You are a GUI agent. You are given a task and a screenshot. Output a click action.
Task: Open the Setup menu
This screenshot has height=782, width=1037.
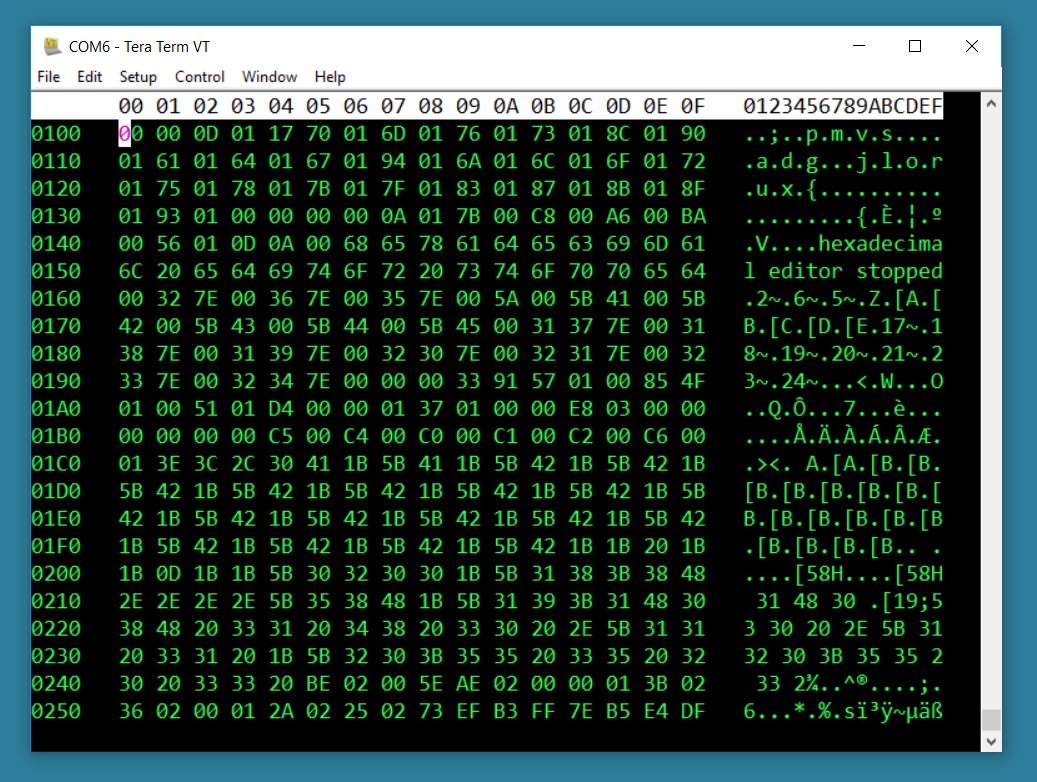(x=138, y=77)
